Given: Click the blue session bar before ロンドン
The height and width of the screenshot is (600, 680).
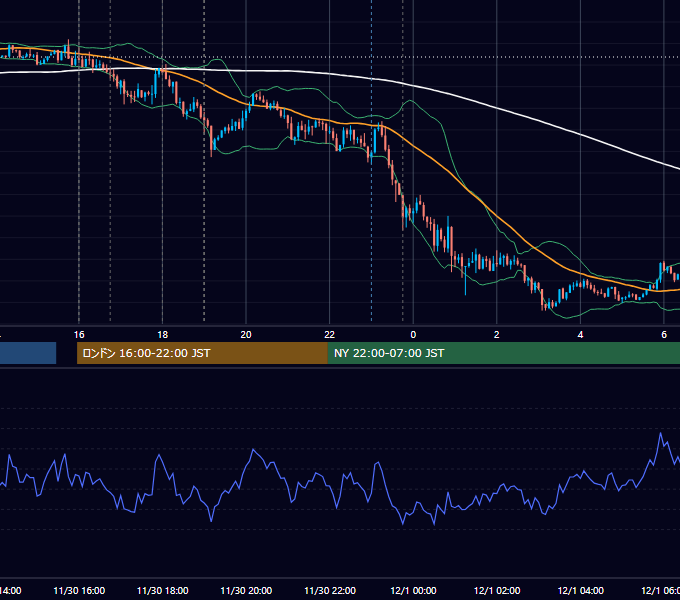Looking at the screenshot, I should pyautogui.click(x=28, y=353).
